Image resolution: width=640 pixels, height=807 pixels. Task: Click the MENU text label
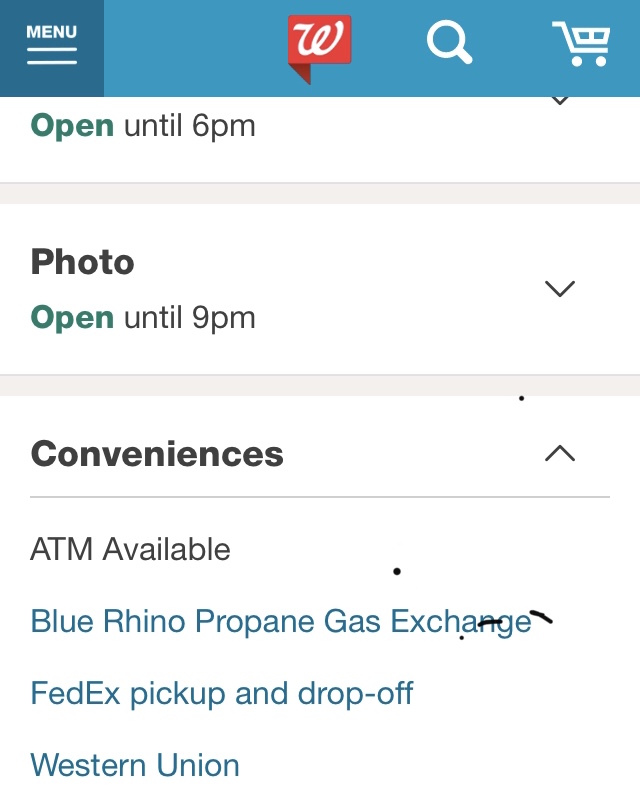[52, 32]
